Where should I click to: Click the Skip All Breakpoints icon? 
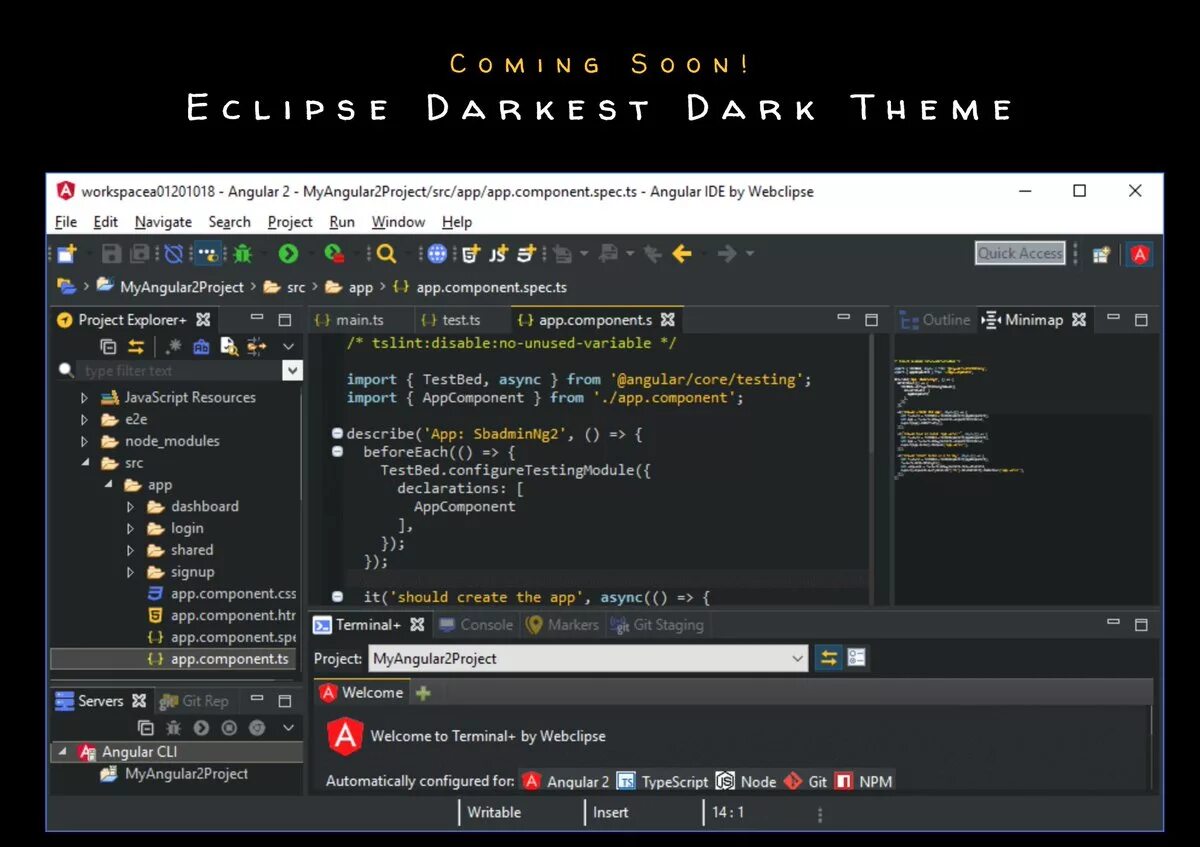point(174,254)
